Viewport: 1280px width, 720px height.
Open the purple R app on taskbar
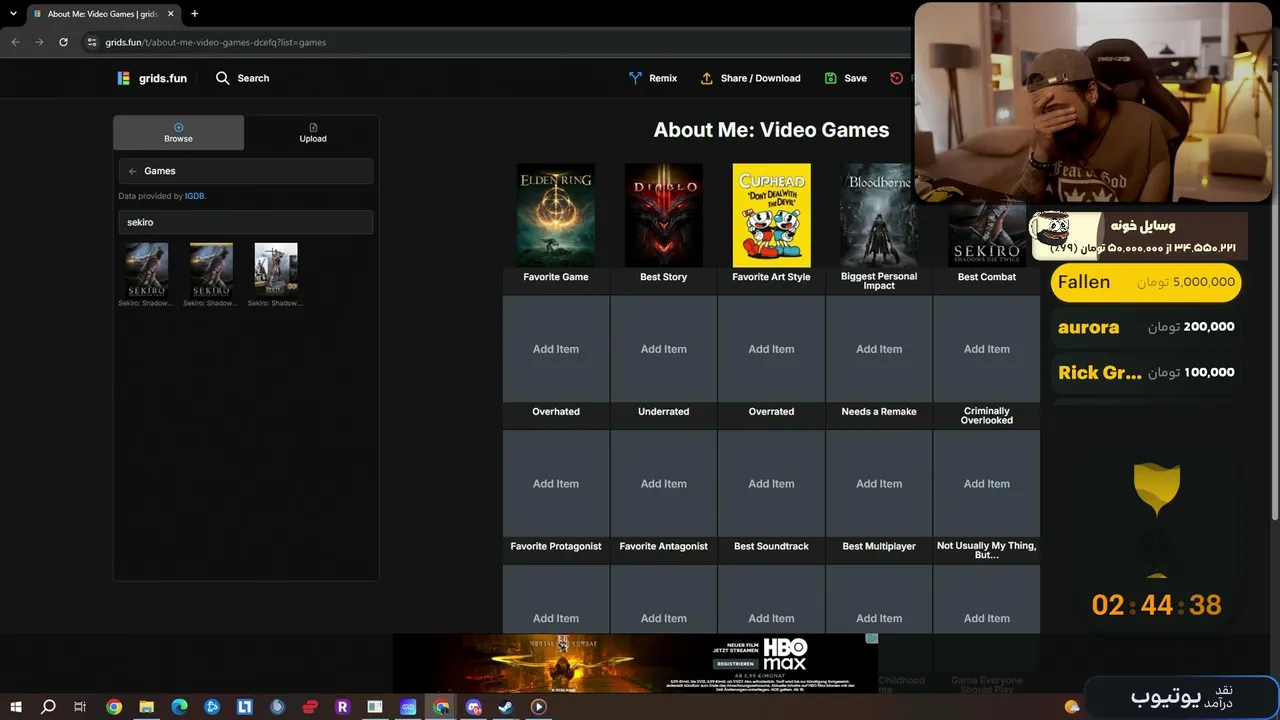[342, 707]
